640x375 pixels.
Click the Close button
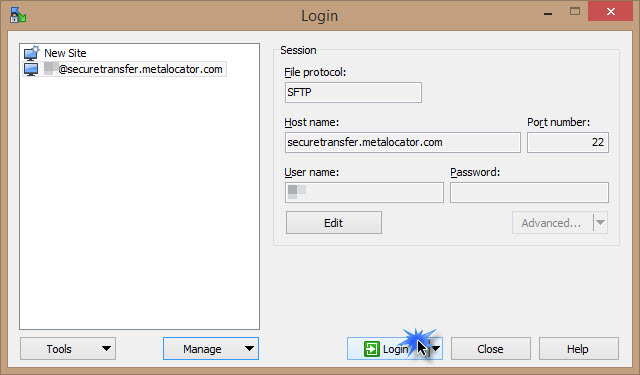[491, 349]
